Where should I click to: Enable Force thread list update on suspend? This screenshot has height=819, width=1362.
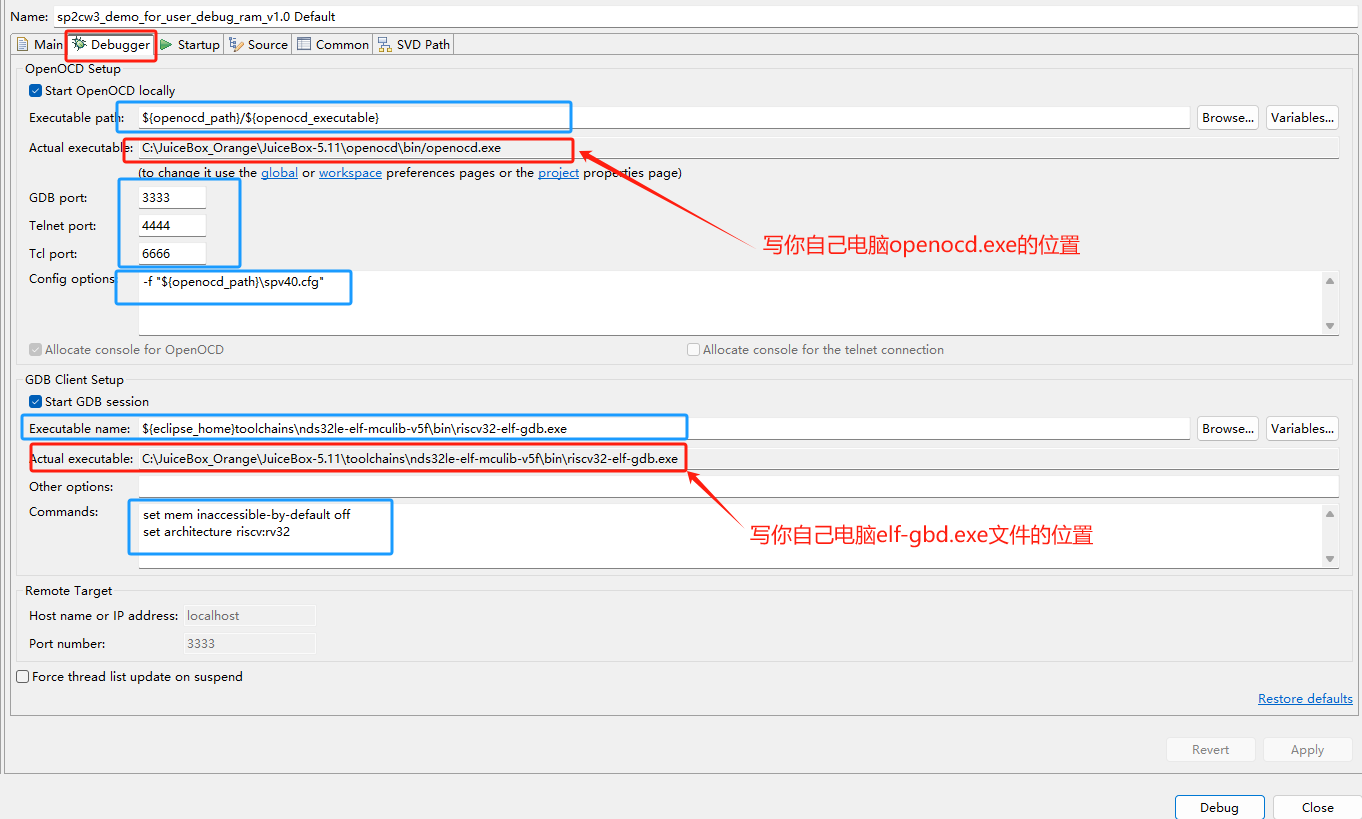point(23,677)
